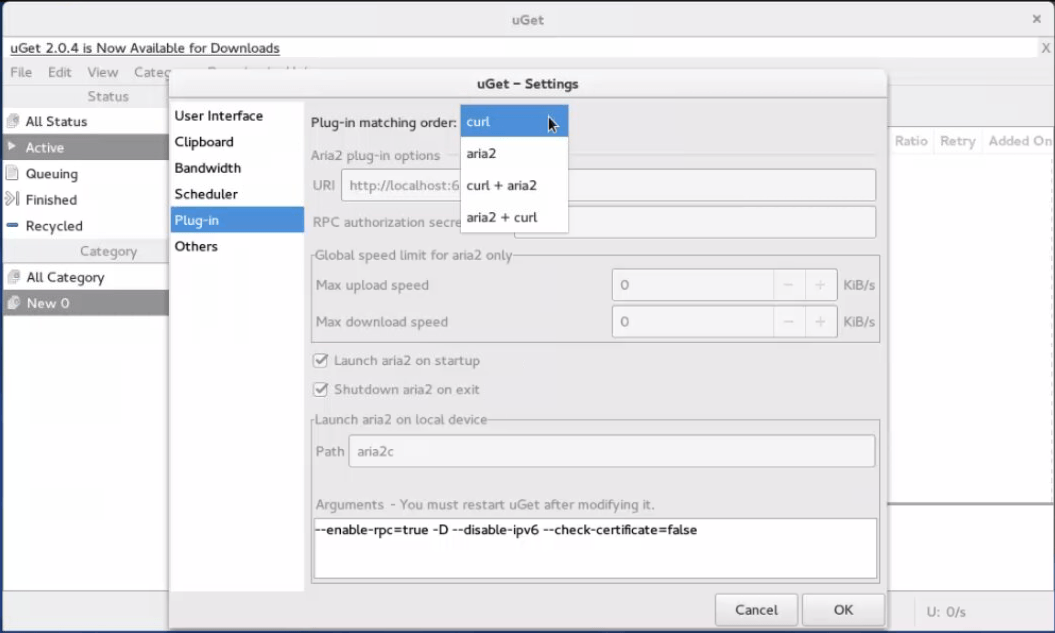The height and width of the screenshot is (633, 1055).
Task: Open the File menu
Action: click(21, 72)
